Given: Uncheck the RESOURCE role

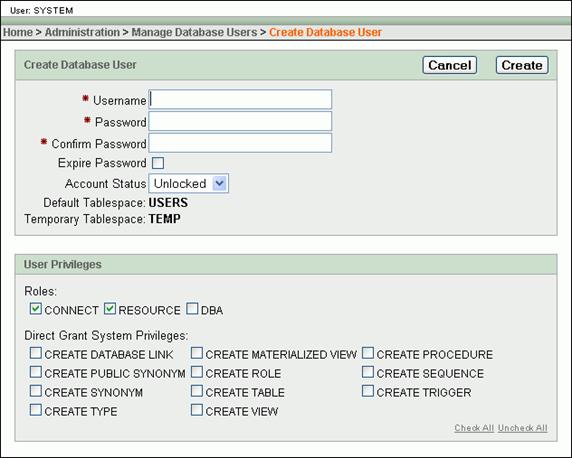Looking at the screenshot, I should coord(110,309).
